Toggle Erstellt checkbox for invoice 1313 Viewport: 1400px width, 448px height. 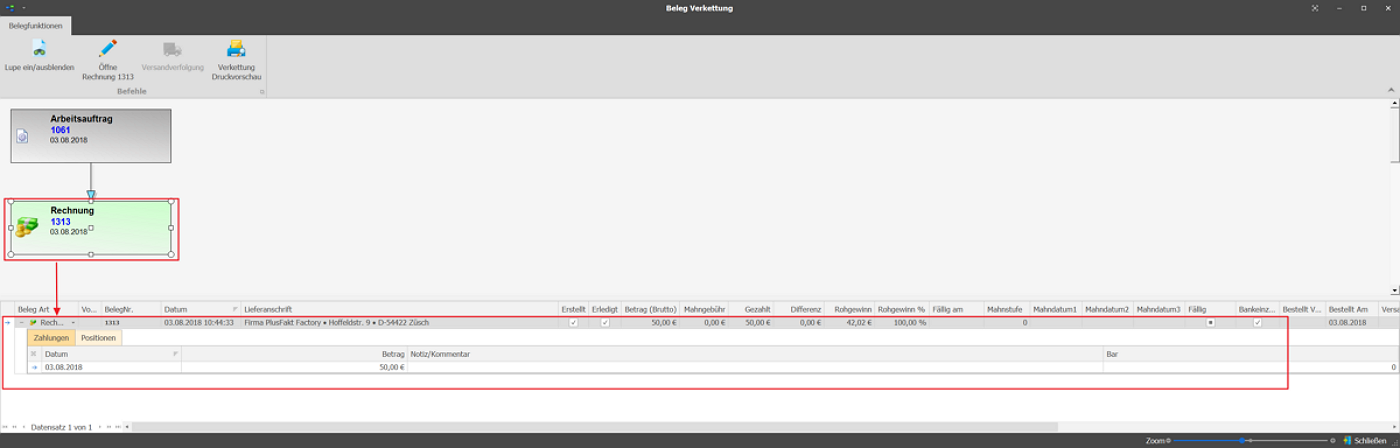click(x=573, y=323)
